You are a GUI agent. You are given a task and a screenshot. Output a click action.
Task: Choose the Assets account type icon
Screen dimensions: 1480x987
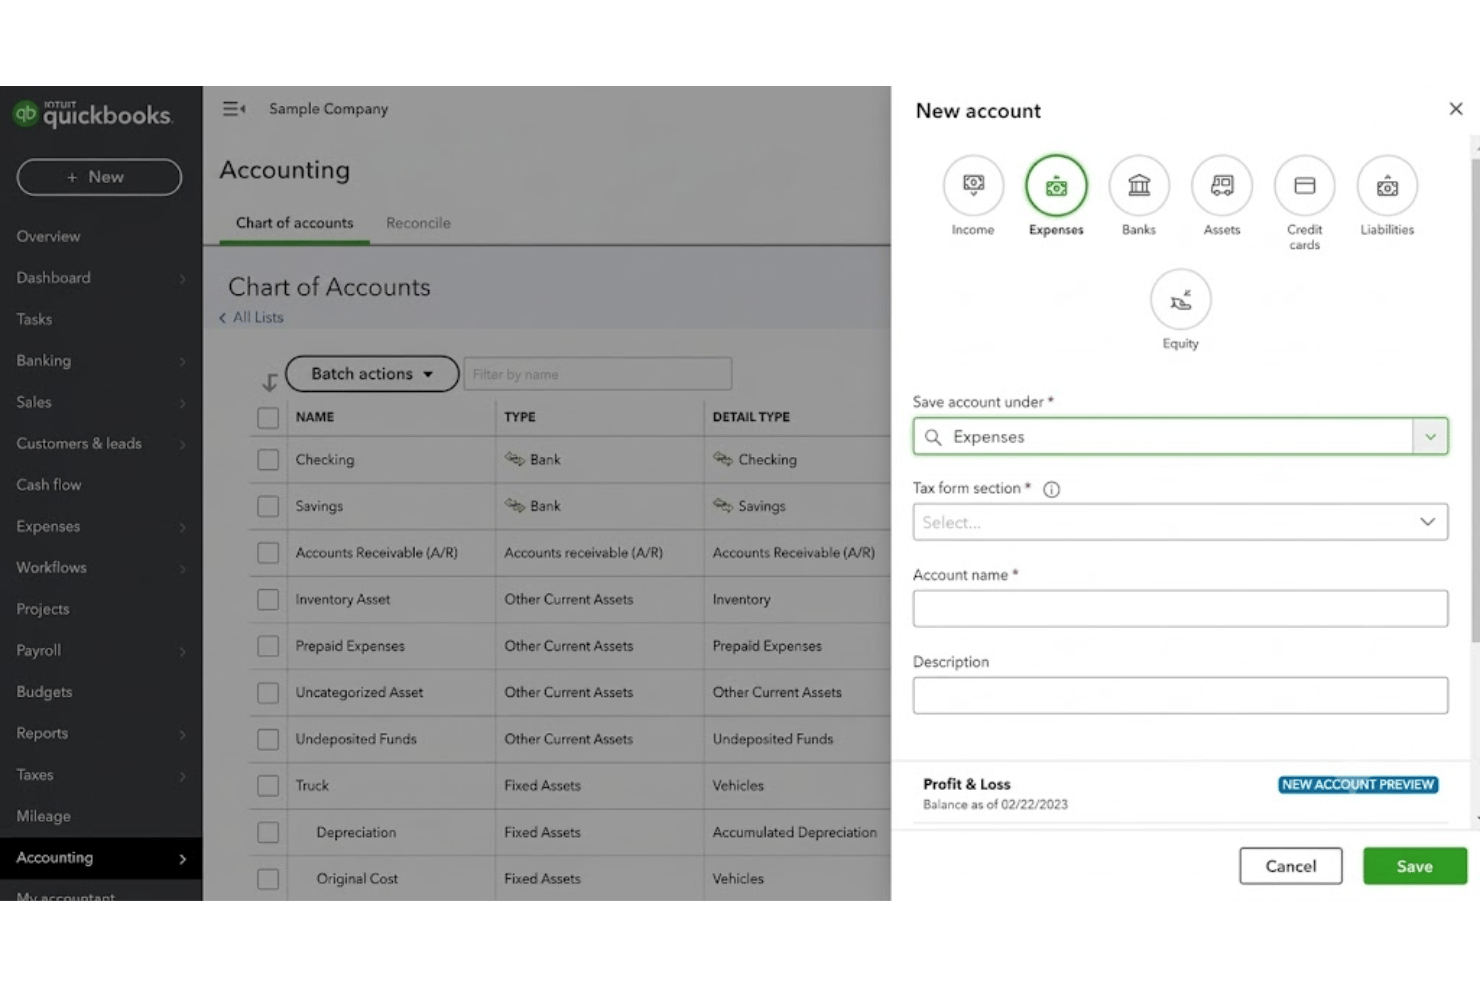tap(1222, 186)
